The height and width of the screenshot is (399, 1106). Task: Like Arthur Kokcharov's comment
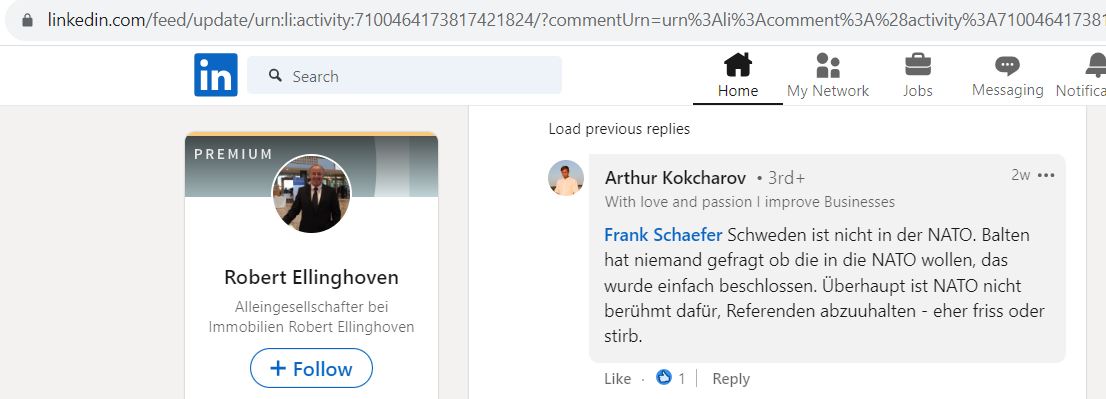pos(617,379)
